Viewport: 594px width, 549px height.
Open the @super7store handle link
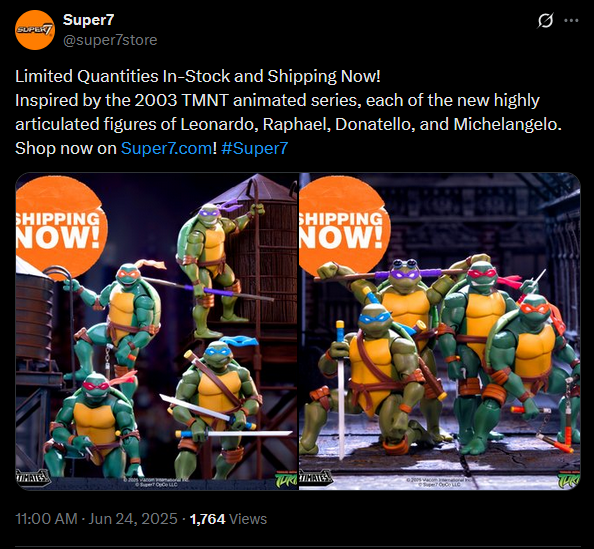point(110,40)
